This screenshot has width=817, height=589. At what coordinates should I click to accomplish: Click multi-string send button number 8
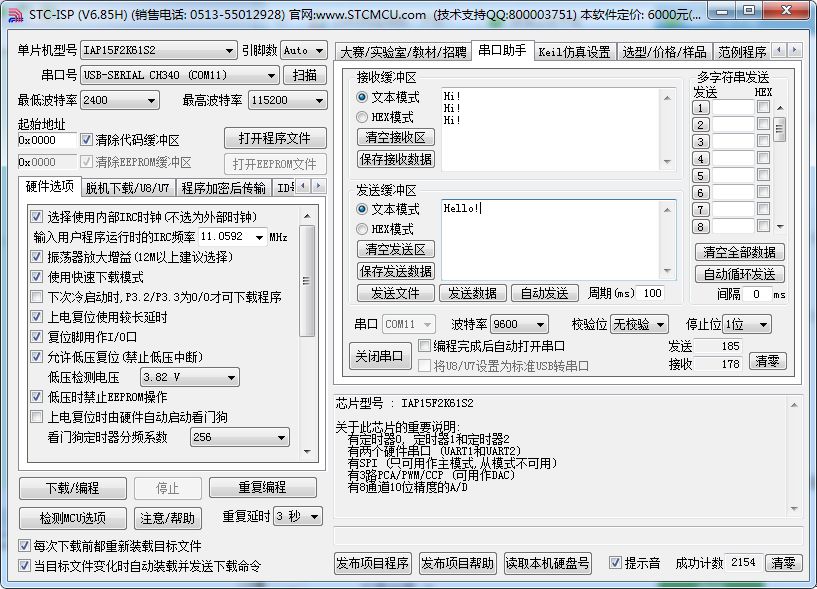[x=700, y=227]
